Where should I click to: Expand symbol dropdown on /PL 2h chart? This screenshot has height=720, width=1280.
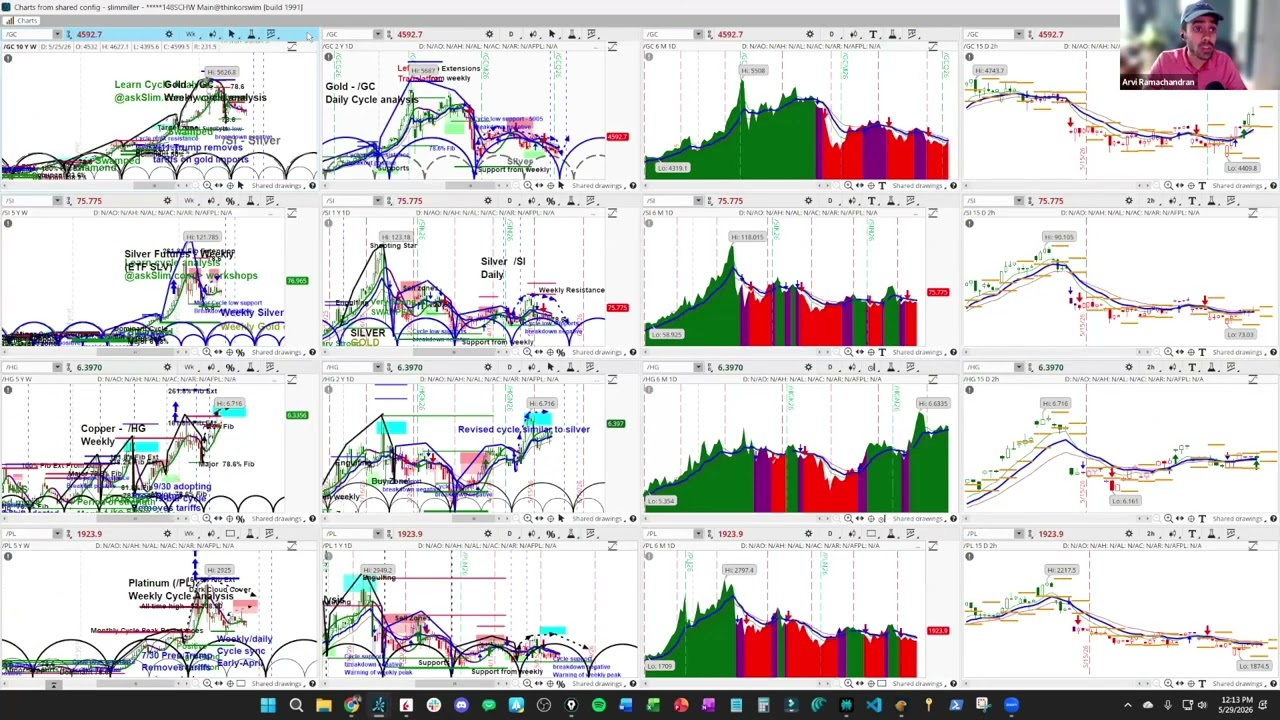1018,534
